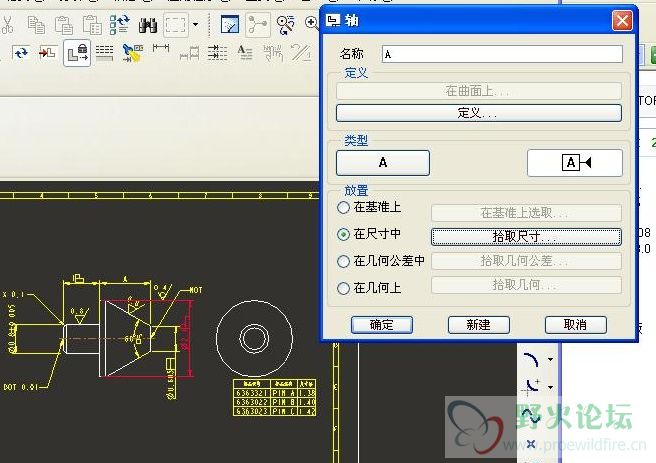Image resolution: width=656 pixels, height=463 pixels.
Task: Click the text style A icon
Action: pyautogui.click(x=245, y=53)
